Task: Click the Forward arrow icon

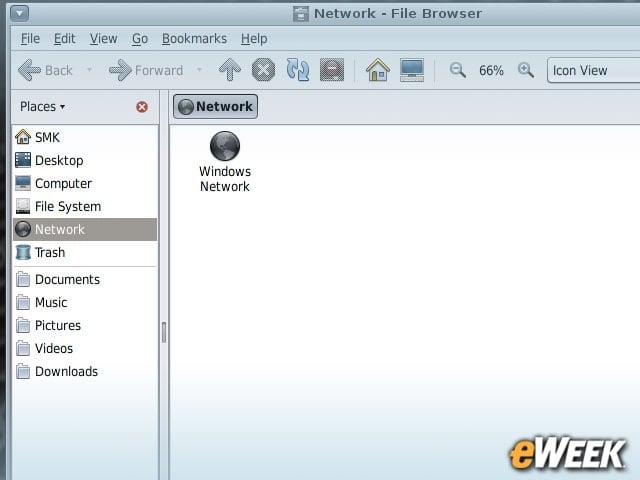Action: click(120, 70)
